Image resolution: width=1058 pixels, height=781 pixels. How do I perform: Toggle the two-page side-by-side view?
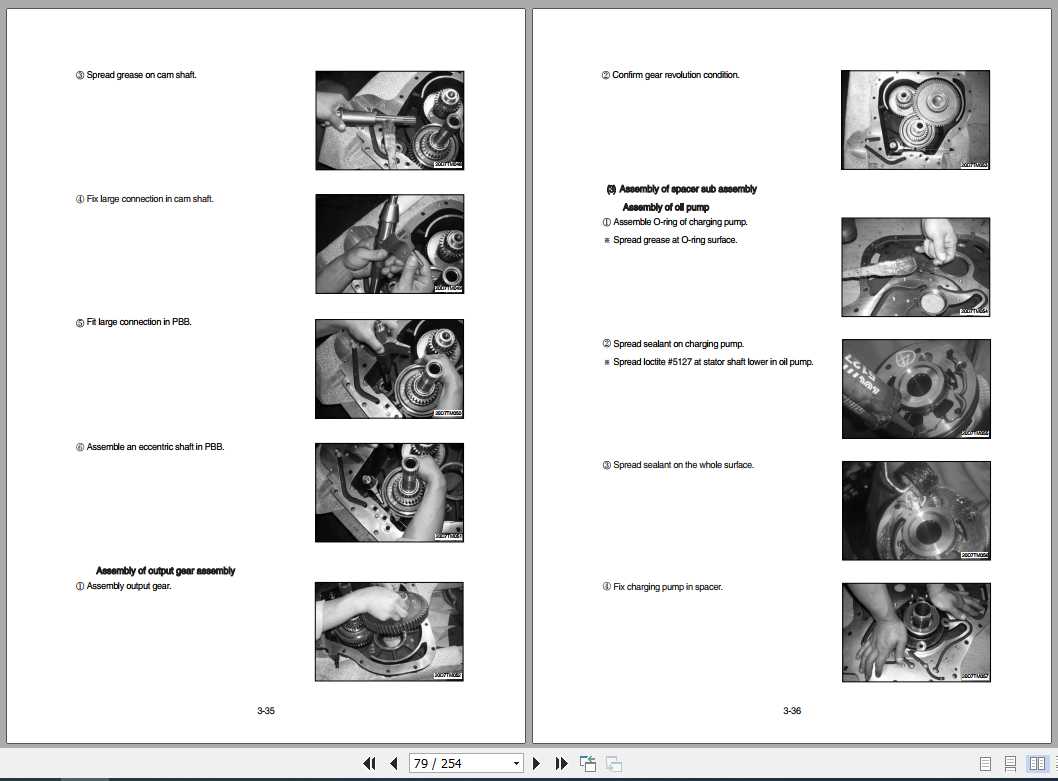pos(1037,763)
